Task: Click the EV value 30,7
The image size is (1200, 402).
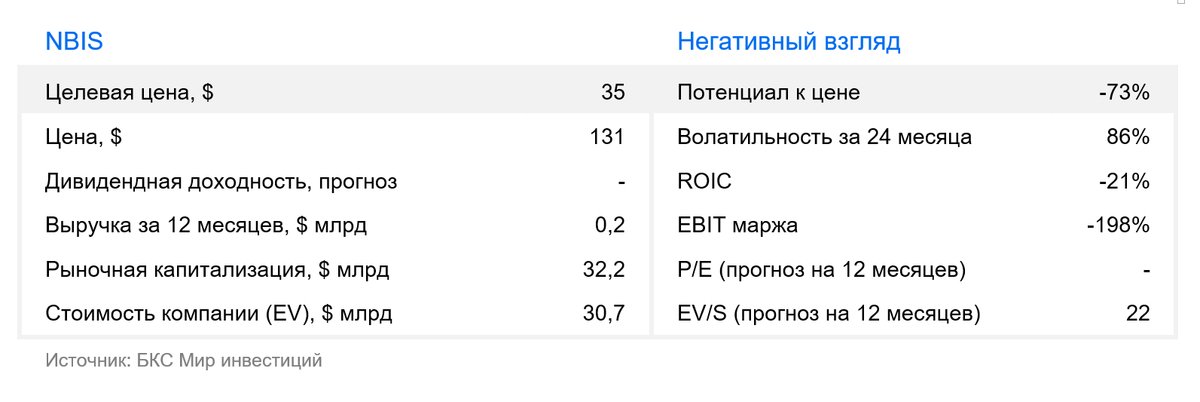Action: pos(605,314)
